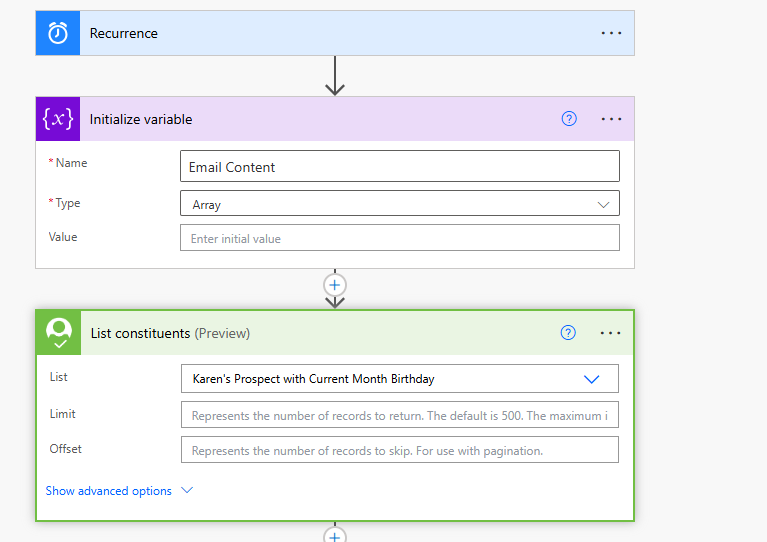Open the Initialize variable ellipsis menu
Screen dimensions: 767x542
tap(611, 119)
